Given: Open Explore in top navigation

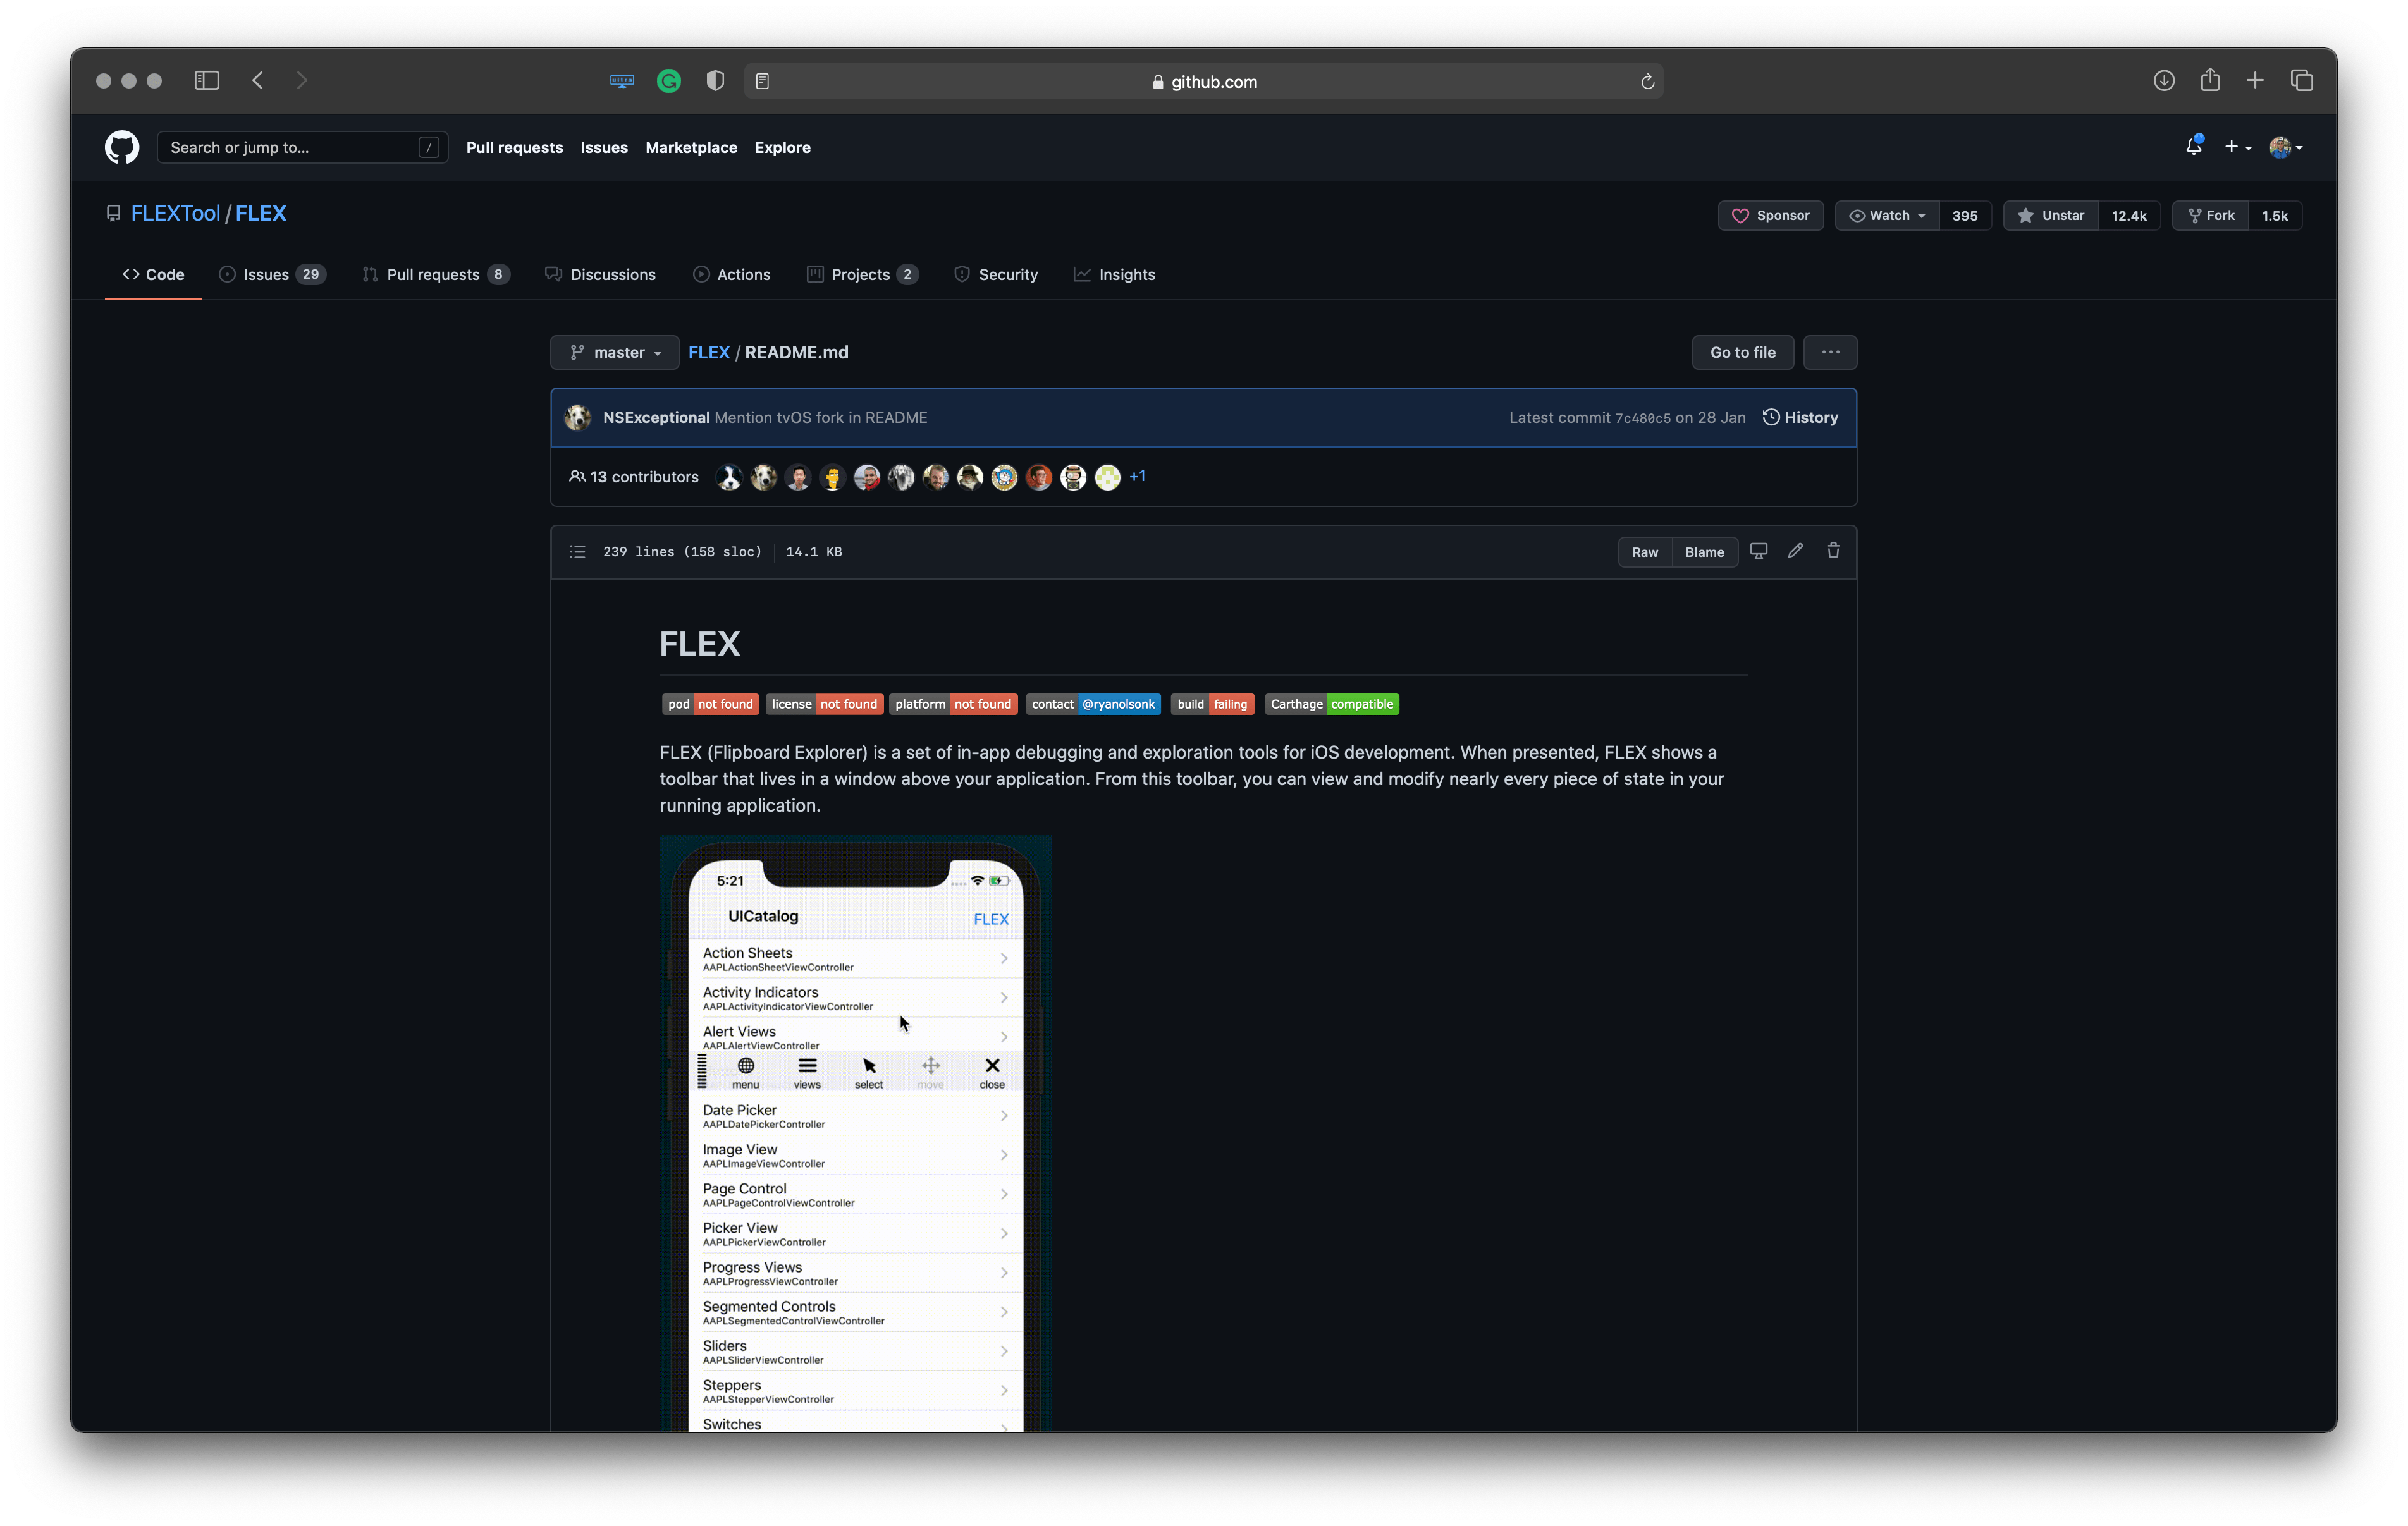Looking at the screenshot, I should click(x=782, y=147).
